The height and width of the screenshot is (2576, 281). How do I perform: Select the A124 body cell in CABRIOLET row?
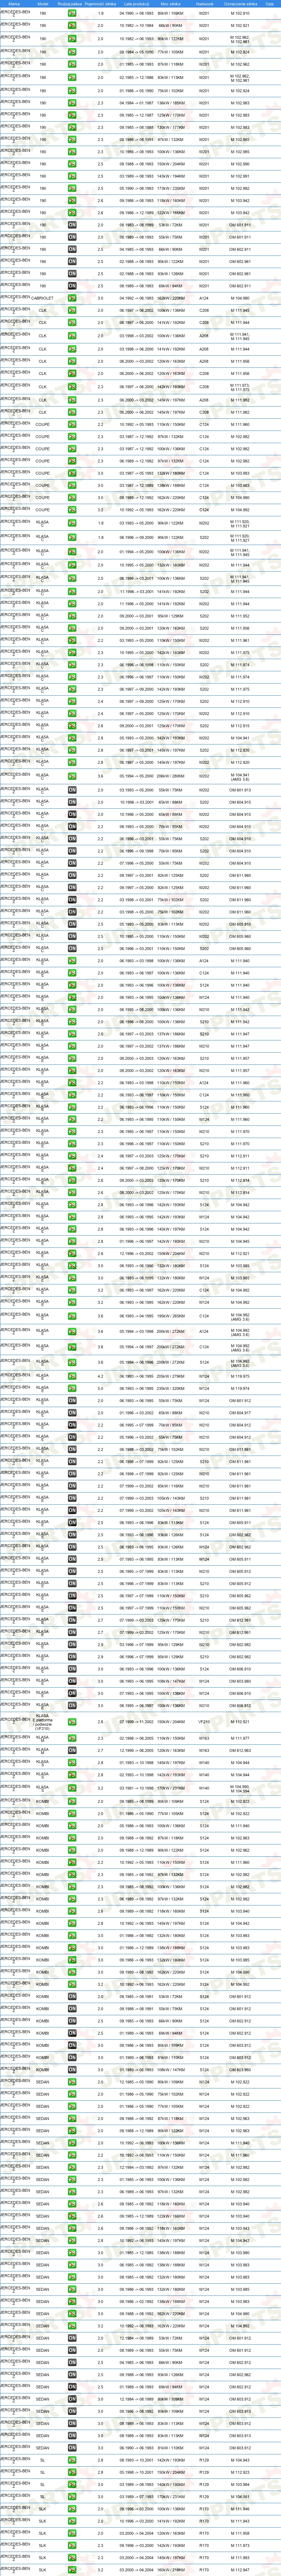pyautogui.click(x=204, y=298)
